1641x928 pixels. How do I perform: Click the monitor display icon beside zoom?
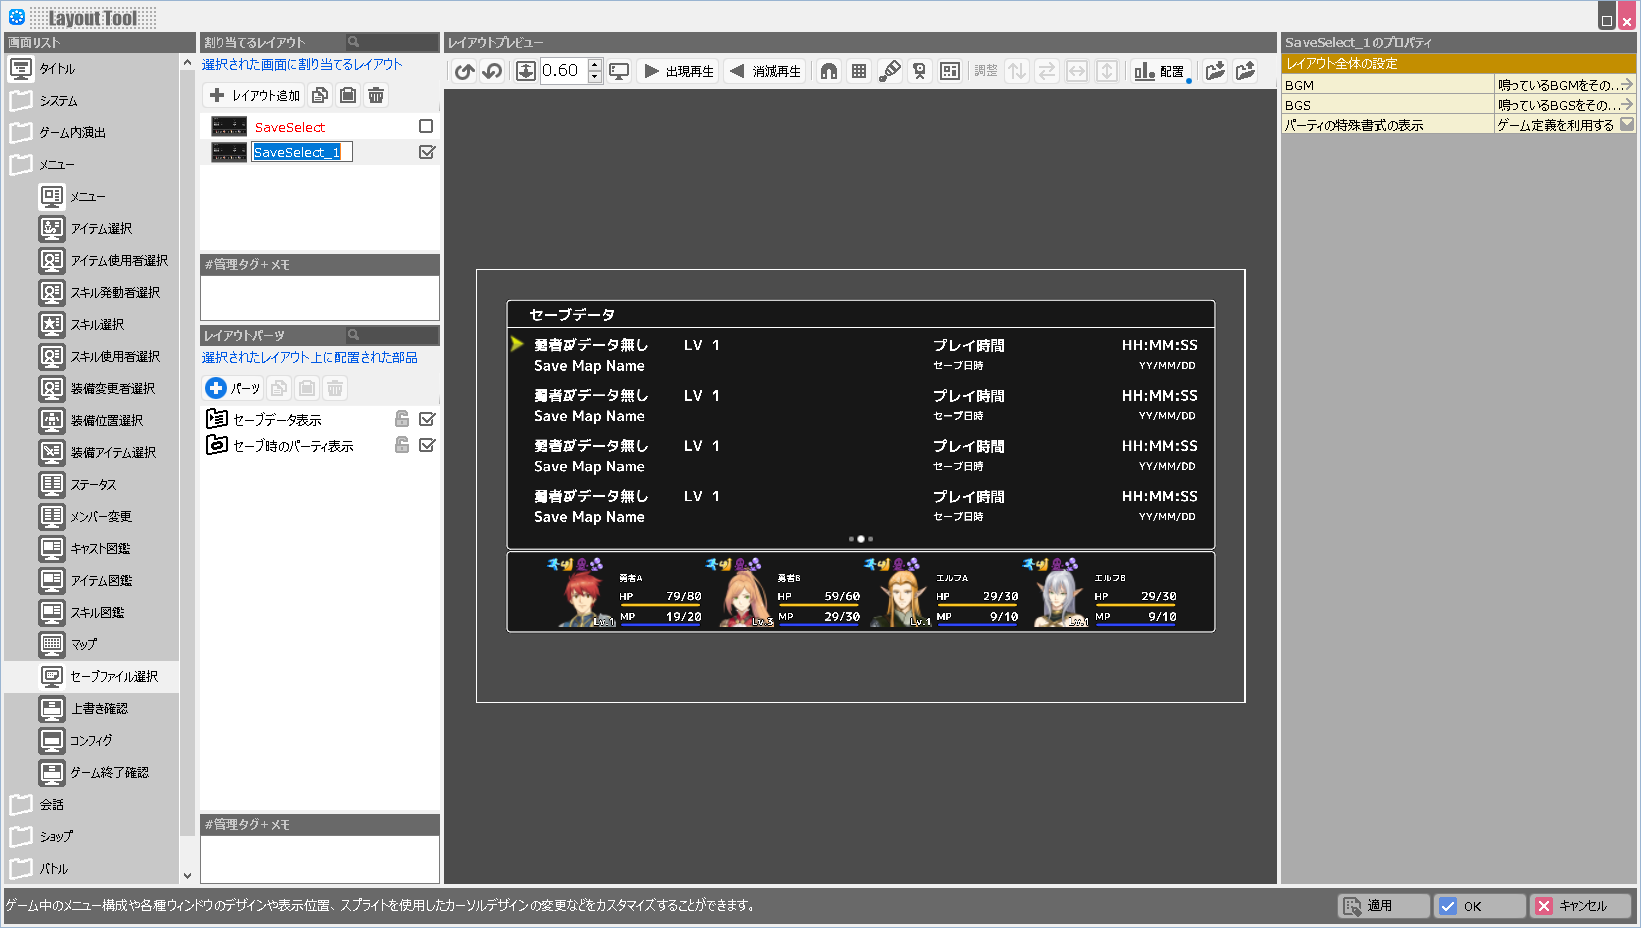coord(620,71)
